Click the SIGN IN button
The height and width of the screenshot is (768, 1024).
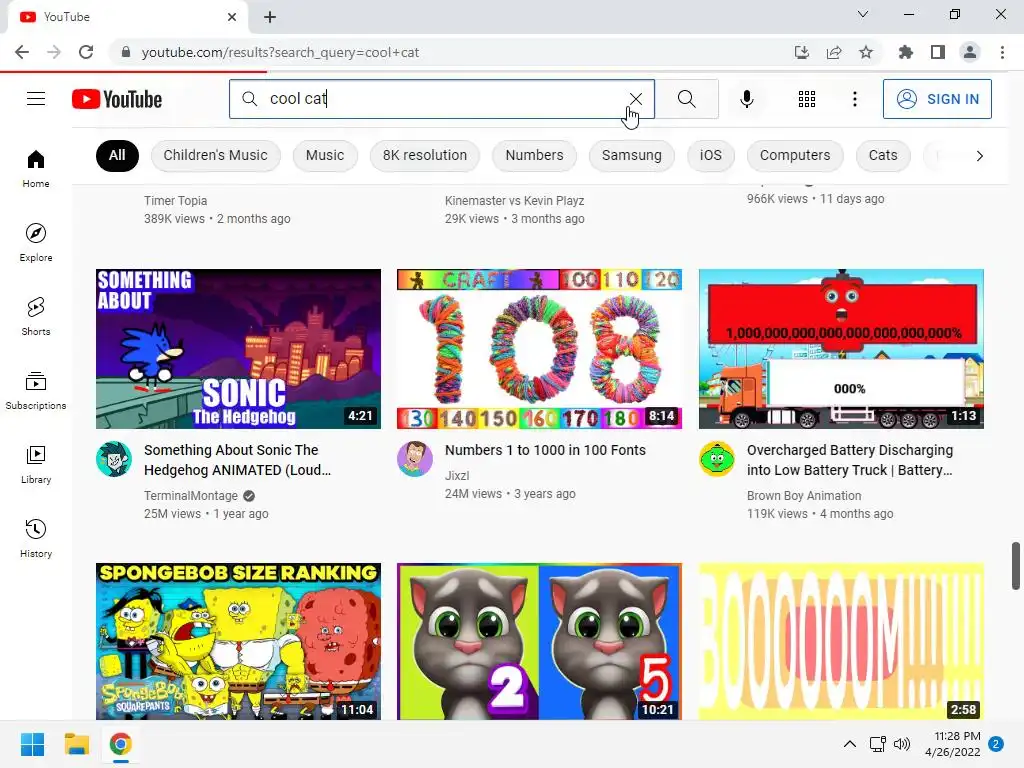click(x=937, y=99)
